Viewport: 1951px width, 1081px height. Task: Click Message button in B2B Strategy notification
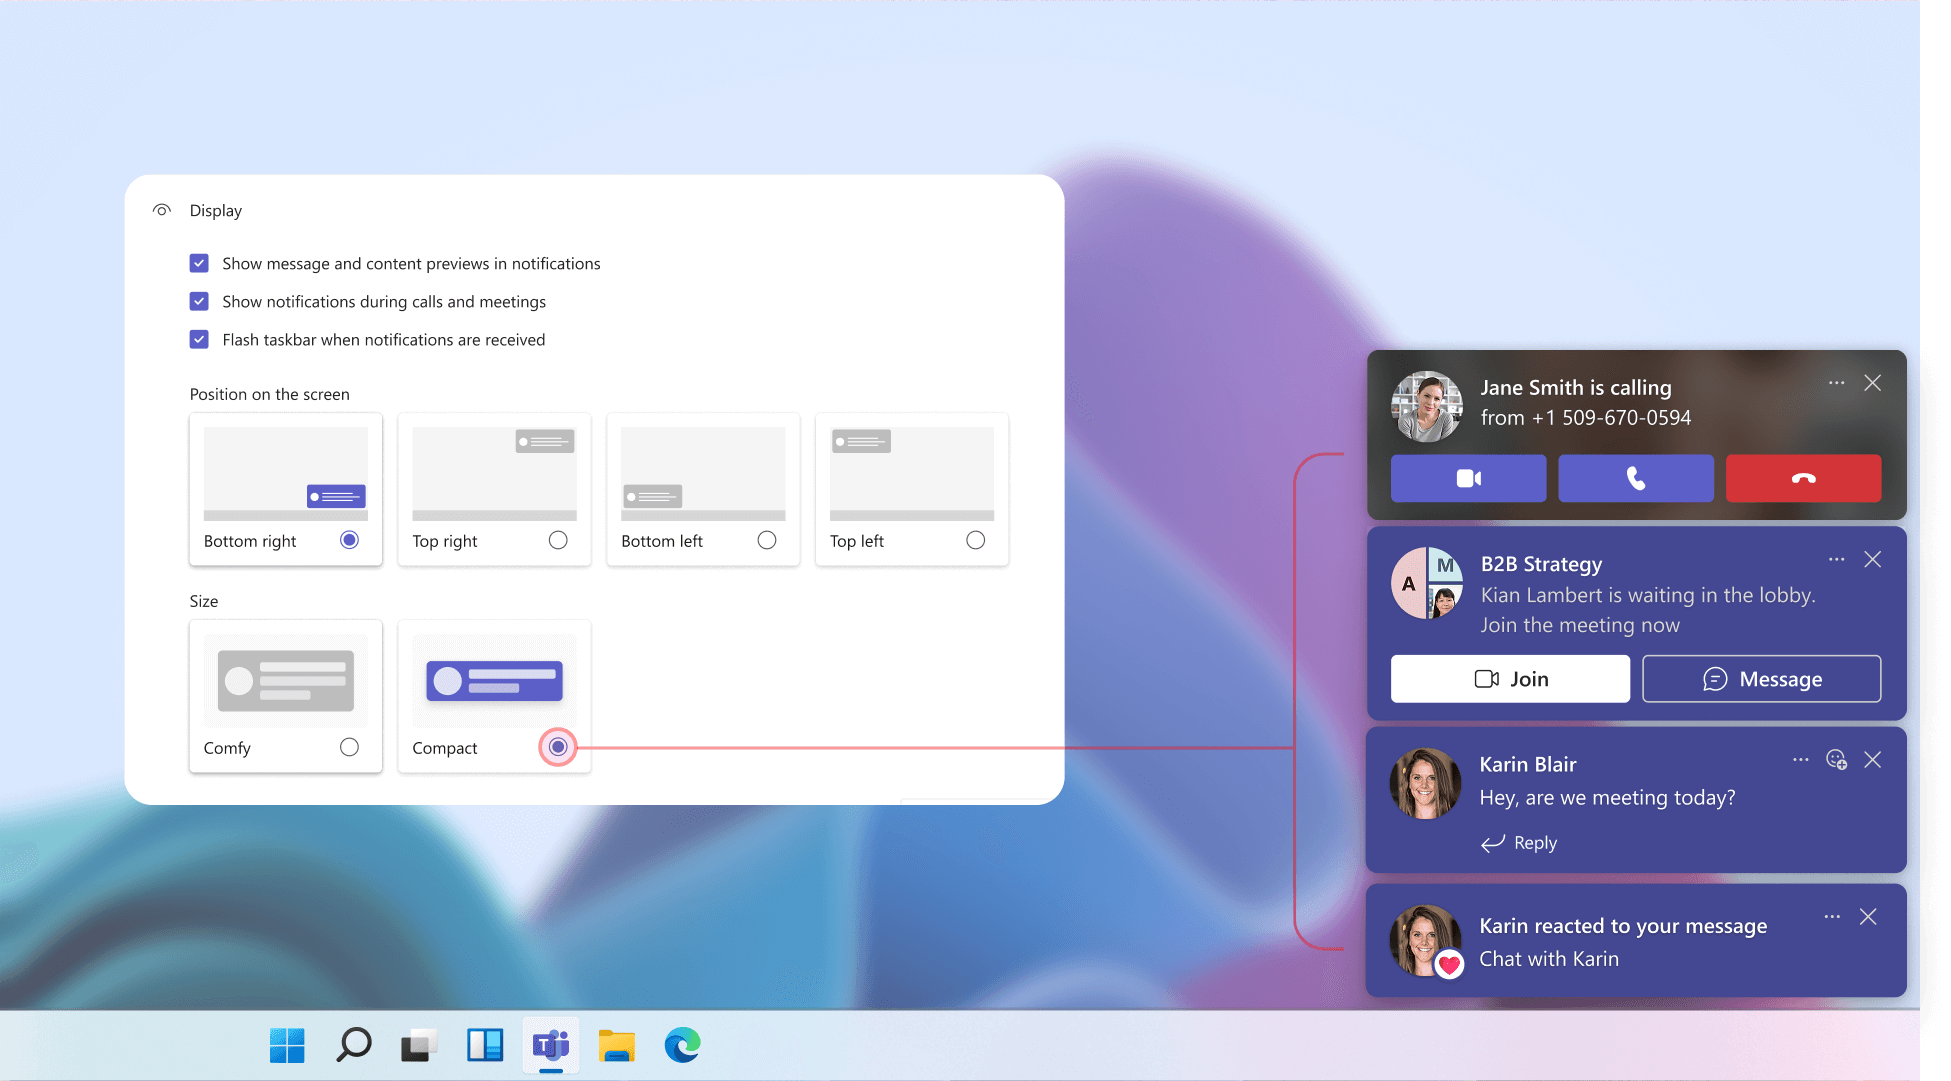tap(1761, 679)
